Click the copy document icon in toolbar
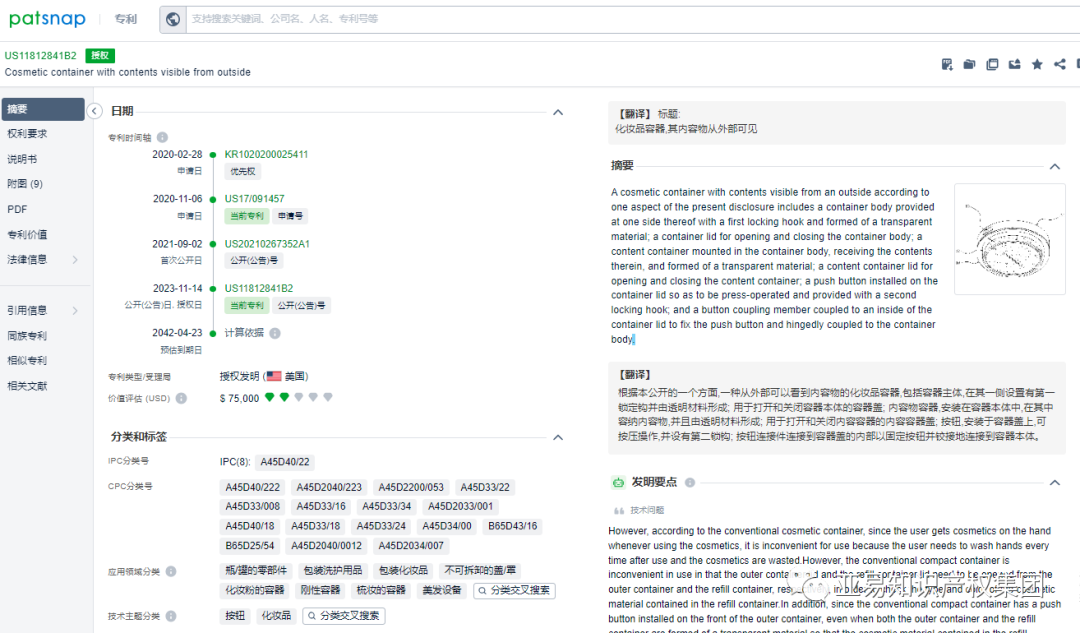1080x633 pixels. [x=992, y=64]
